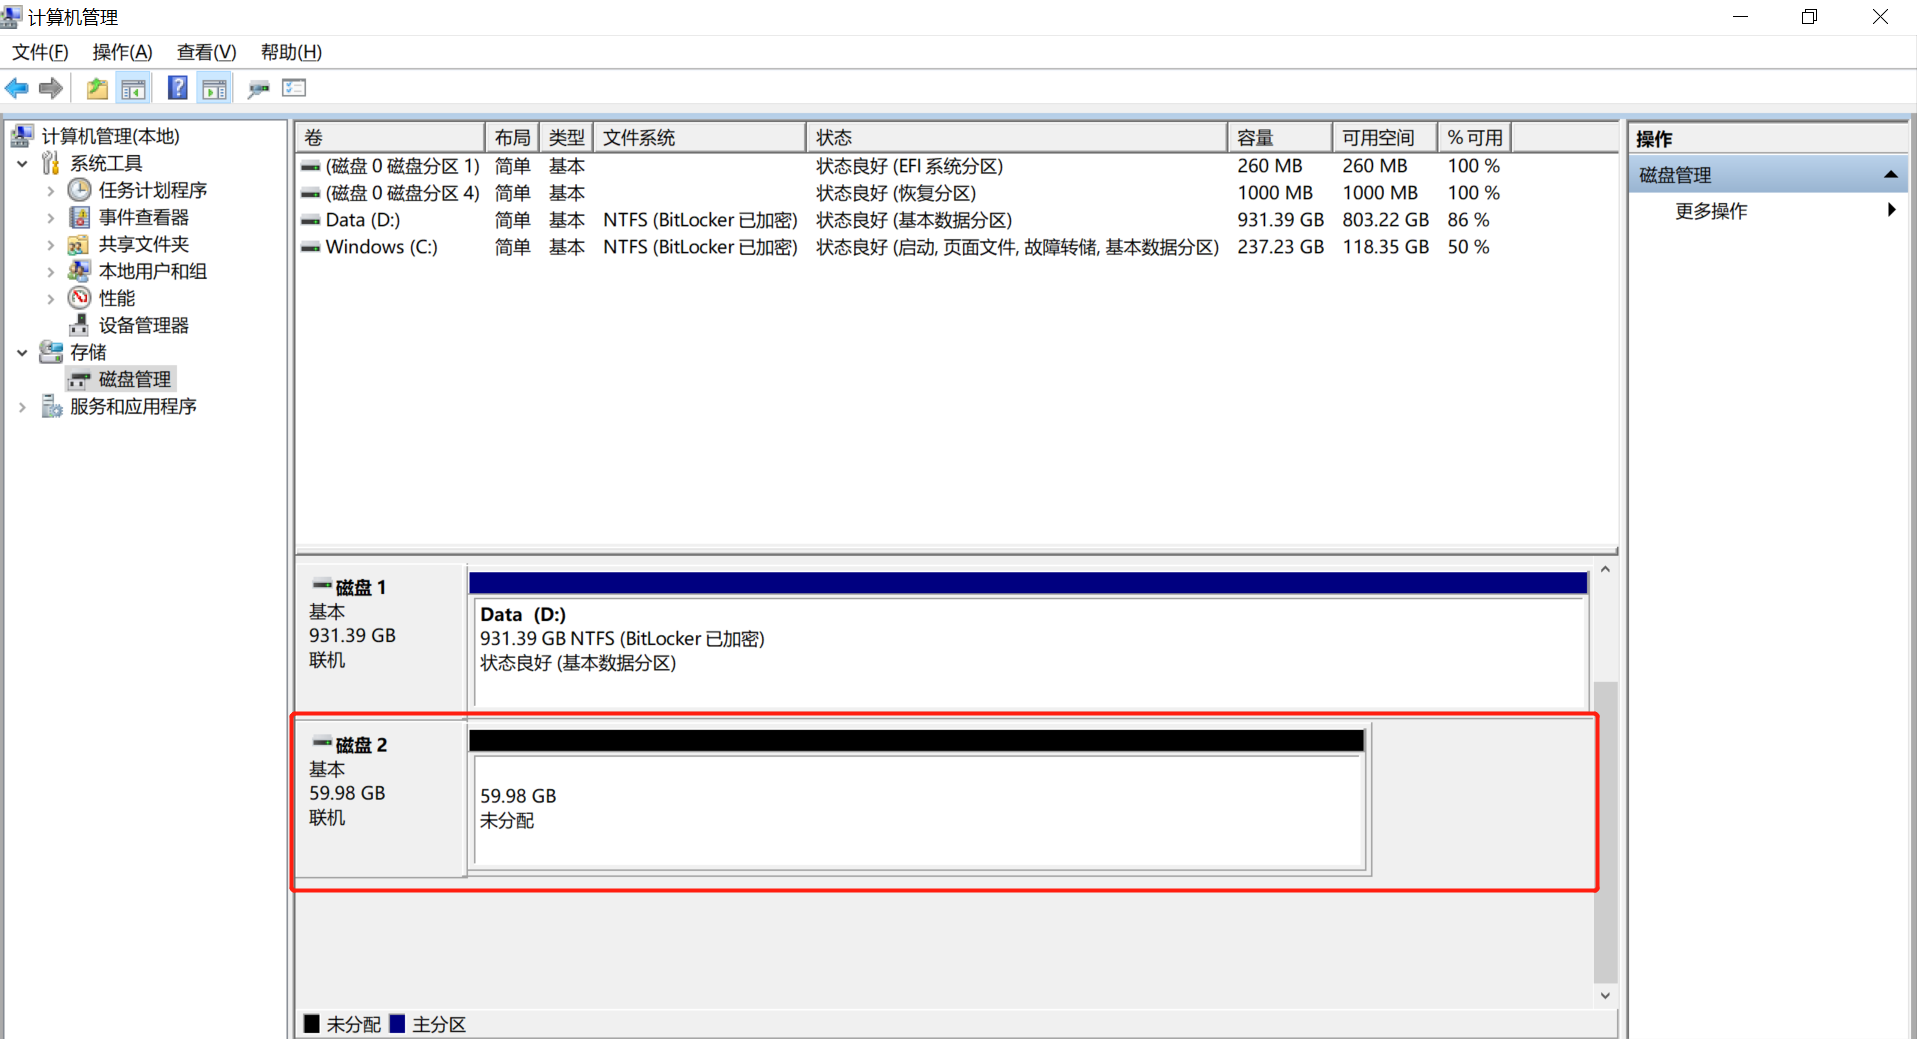Viewport: 1917px width, 1039px height.
Task: Select the Event Viewer icon
Action: (79, 217)
